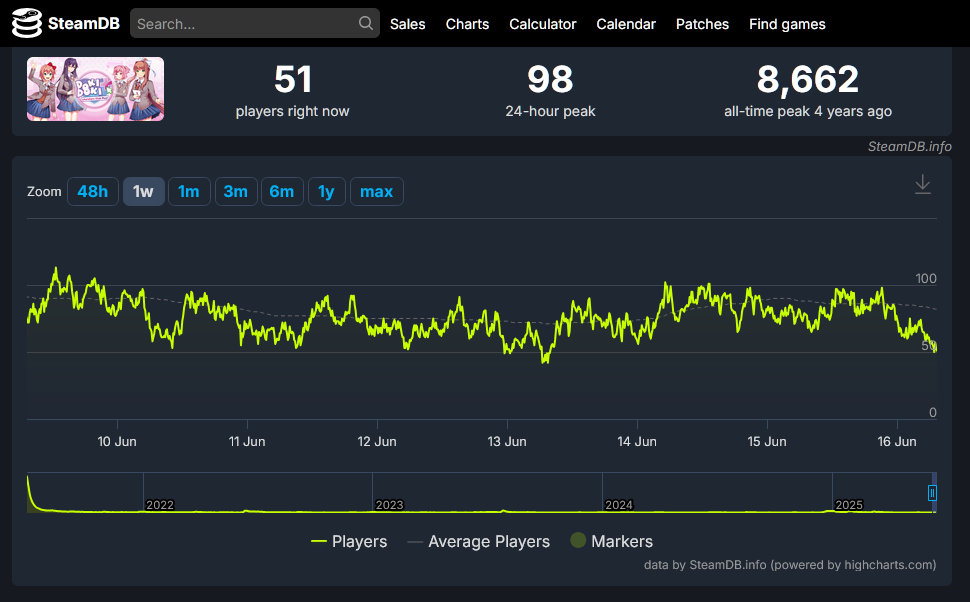Click the '15 Jun' axis label
The width and height of the screenshot is (970, 602).
(x=766, y=442)
